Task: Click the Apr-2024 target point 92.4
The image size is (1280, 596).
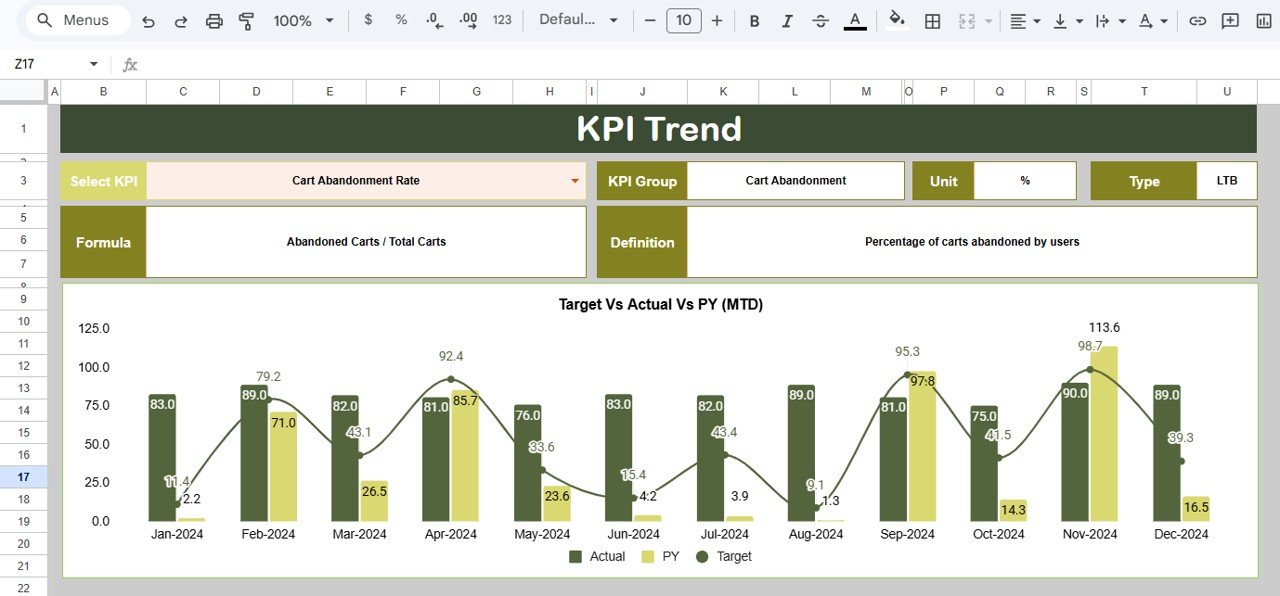Action: point(451,379)
